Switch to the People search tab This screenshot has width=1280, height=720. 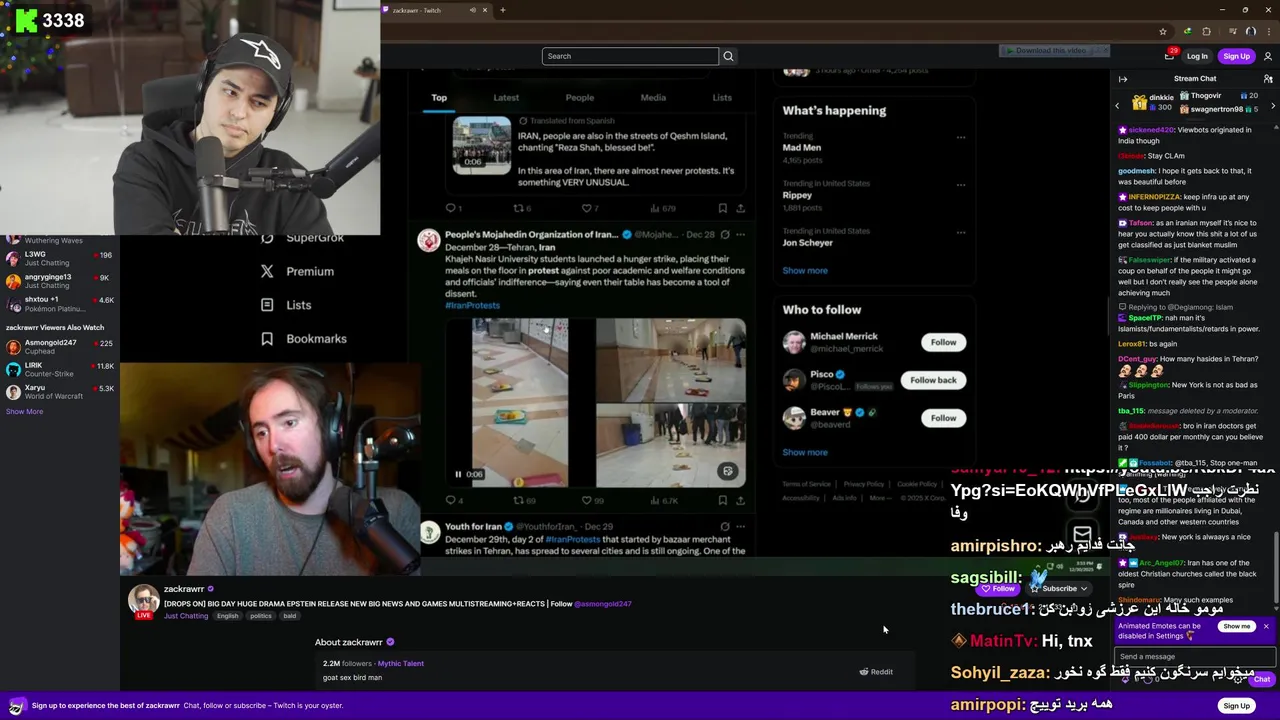coord(580,98)
